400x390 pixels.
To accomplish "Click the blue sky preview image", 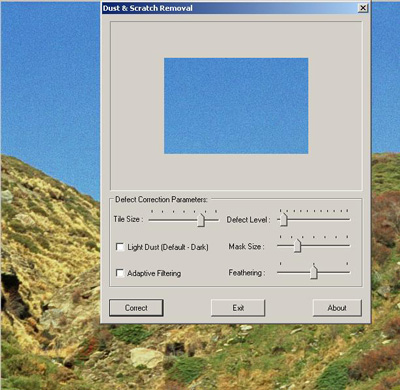I will tap(236, 106).
